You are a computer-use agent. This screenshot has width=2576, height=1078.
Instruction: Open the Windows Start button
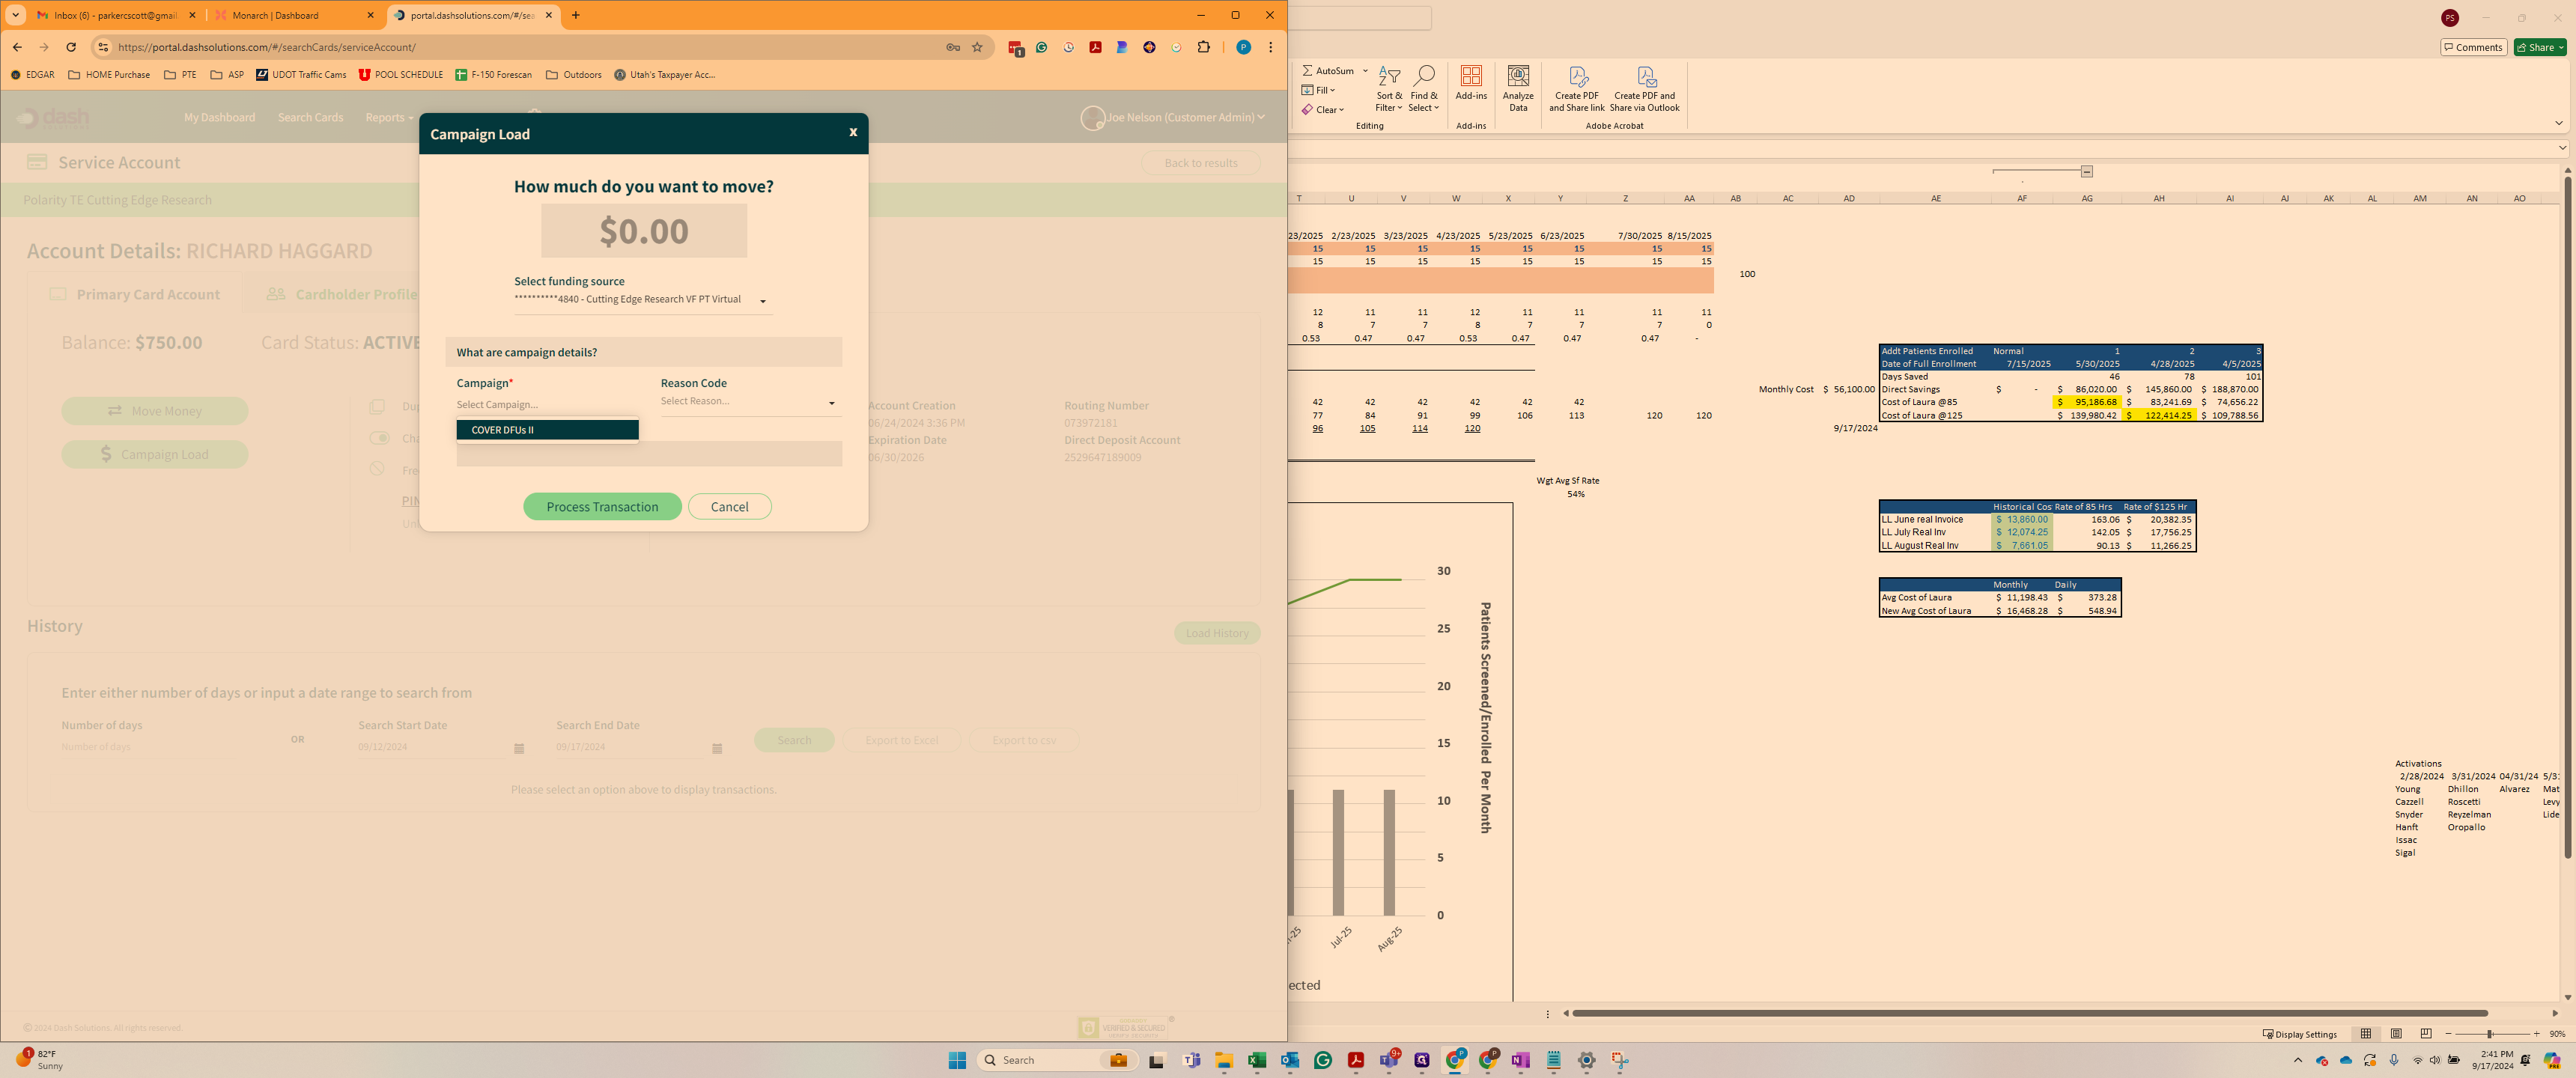point(957,1060)
